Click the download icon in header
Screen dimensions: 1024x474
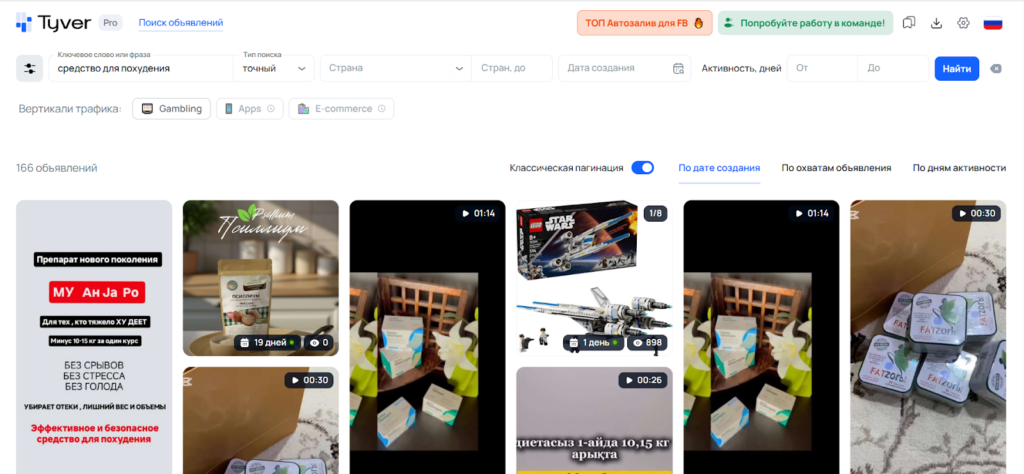point(936,23)
